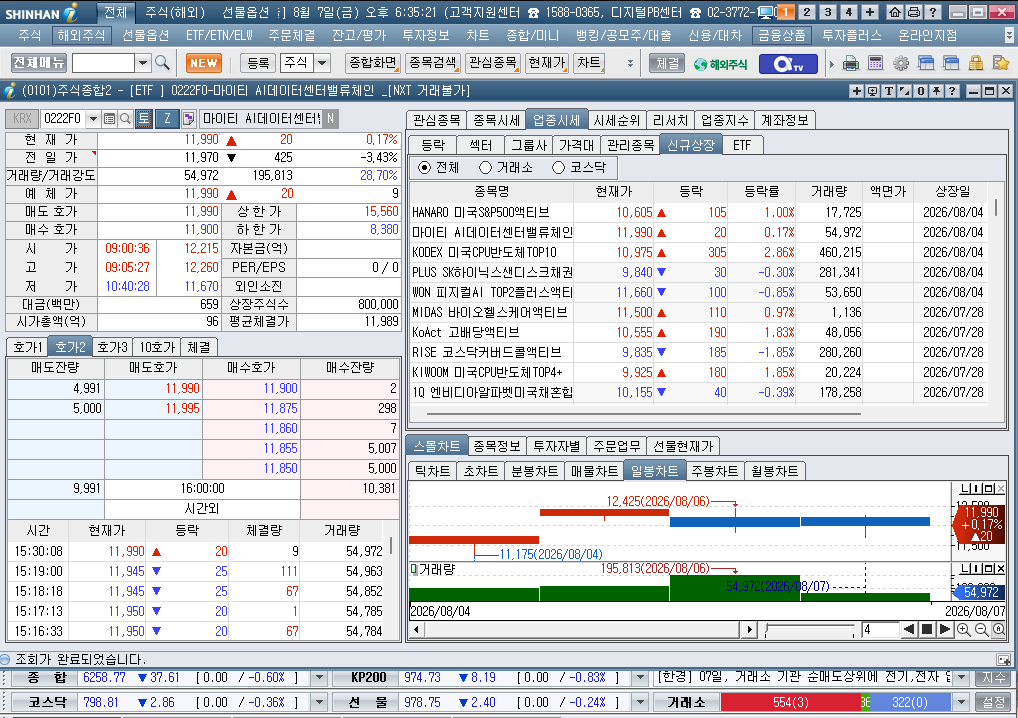1018x718 pixels.
Task: Open the 해외주식 top menu
Action: (x=81, y=36)
